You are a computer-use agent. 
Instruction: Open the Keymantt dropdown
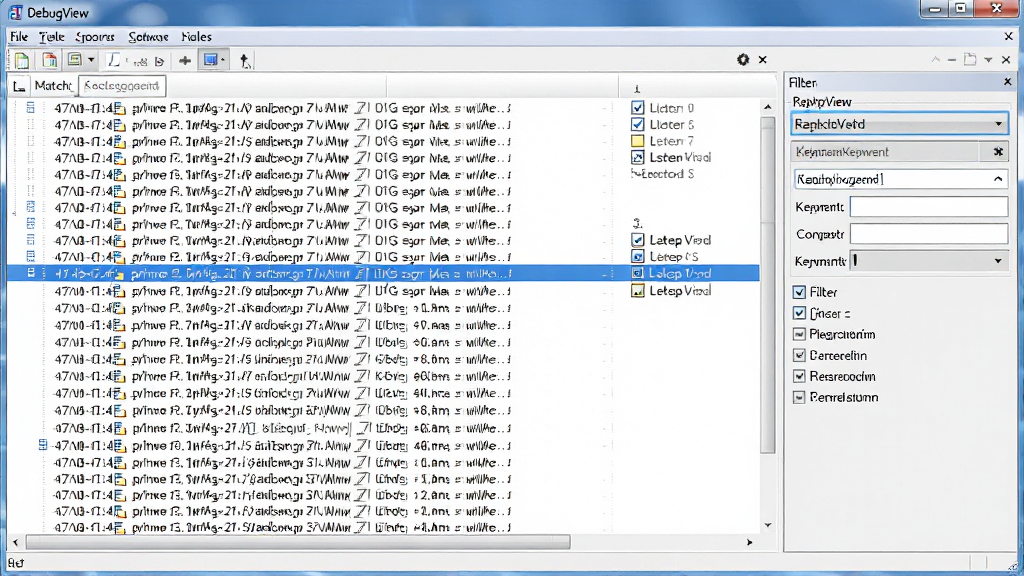pos(928,261)
